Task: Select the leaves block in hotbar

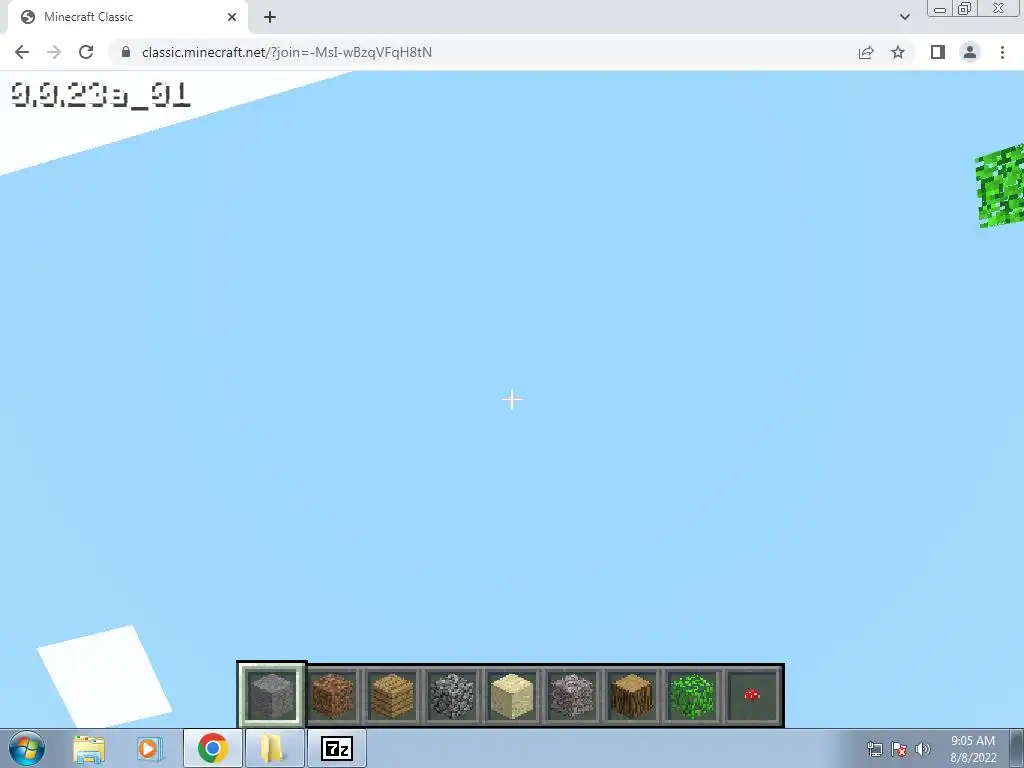Action: pos(692,695)
